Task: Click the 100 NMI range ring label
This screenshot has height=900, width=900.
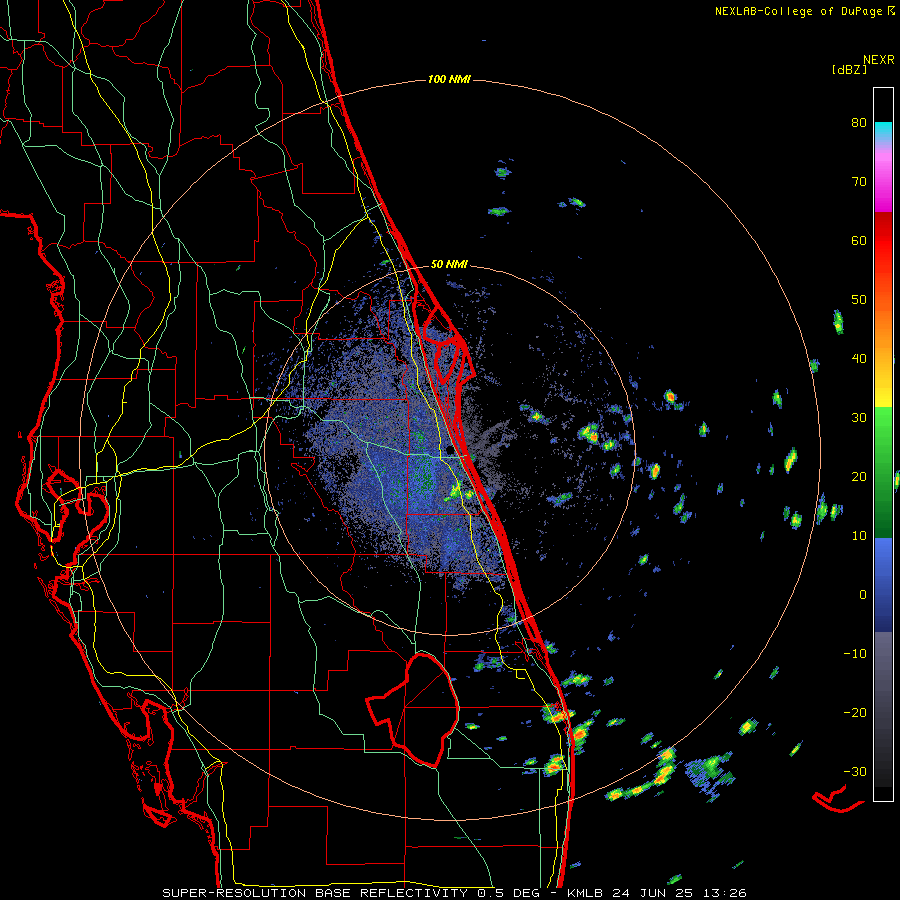Action: click(449, 79)
